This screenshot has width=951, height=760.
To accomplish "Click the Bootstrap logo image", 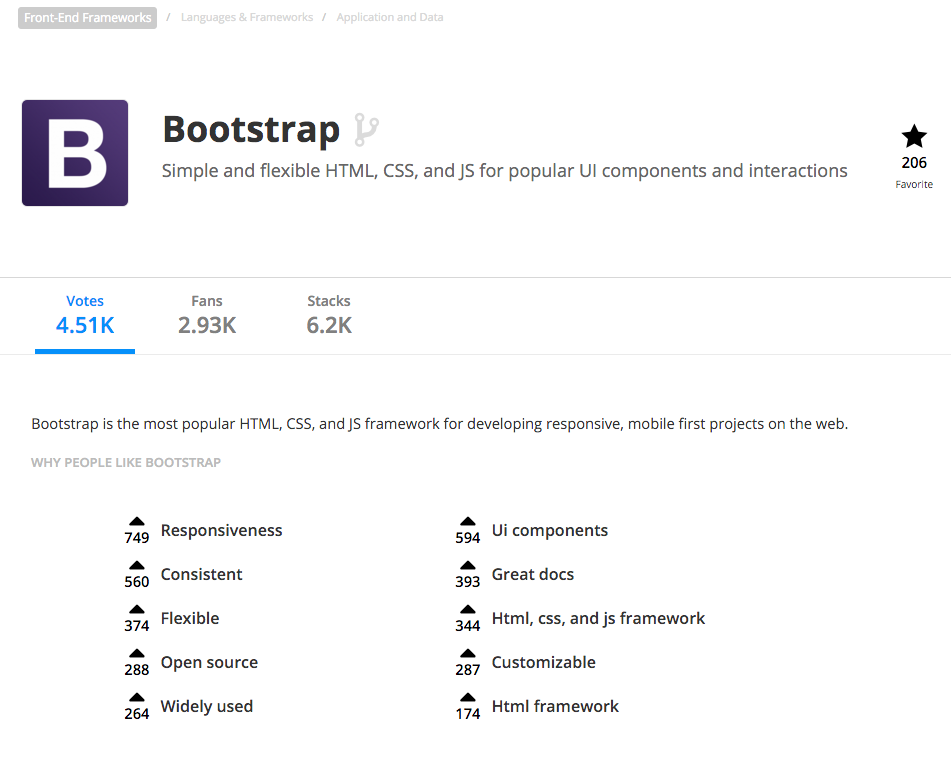I will point(75,153).
